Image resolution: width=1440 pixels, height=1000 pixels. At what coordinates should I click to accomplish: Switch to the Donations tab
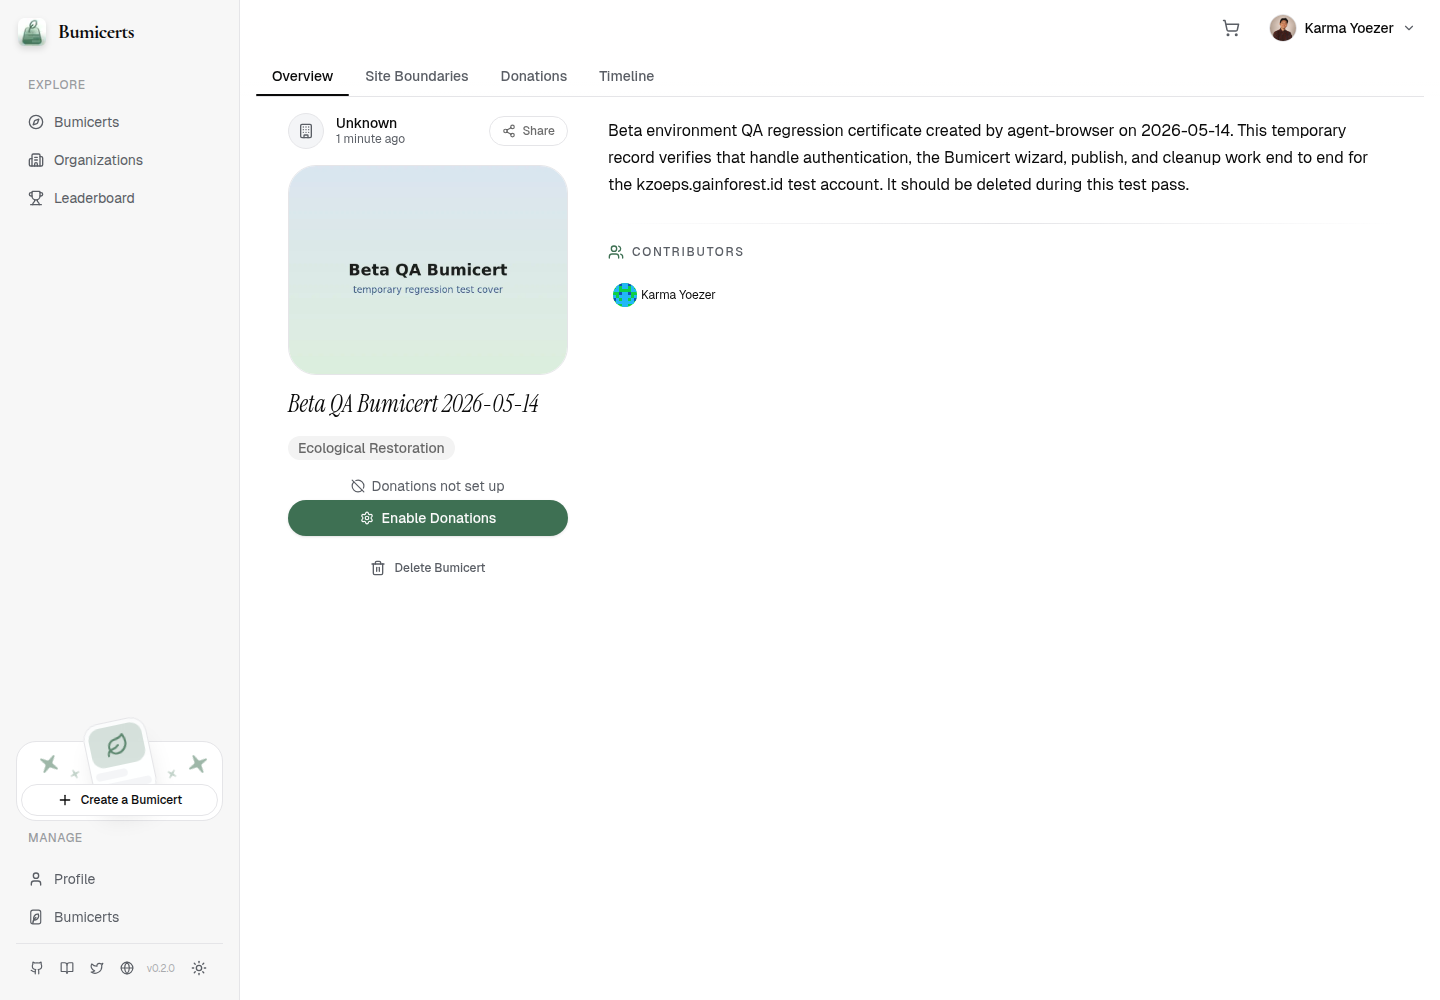point(534,76)
